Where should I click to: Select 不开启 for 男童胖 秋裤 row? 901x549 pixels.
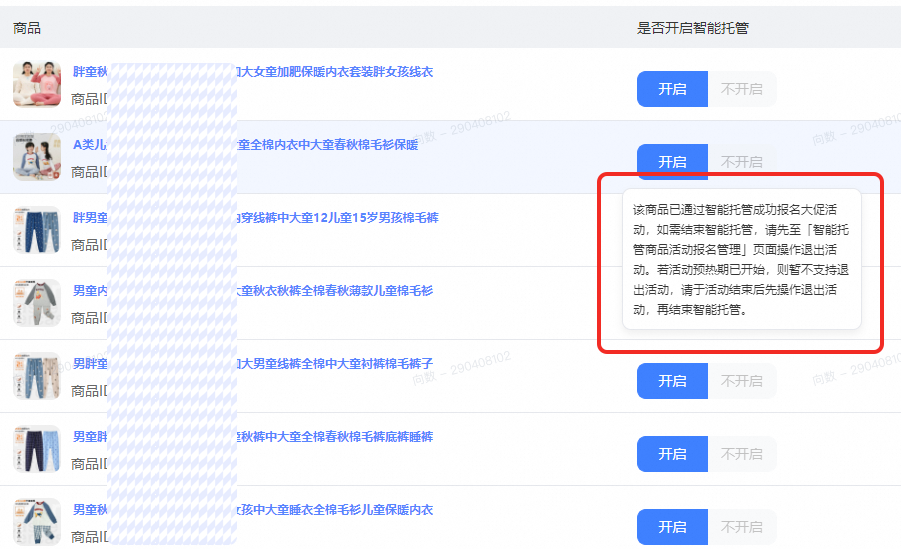point(742,454)
